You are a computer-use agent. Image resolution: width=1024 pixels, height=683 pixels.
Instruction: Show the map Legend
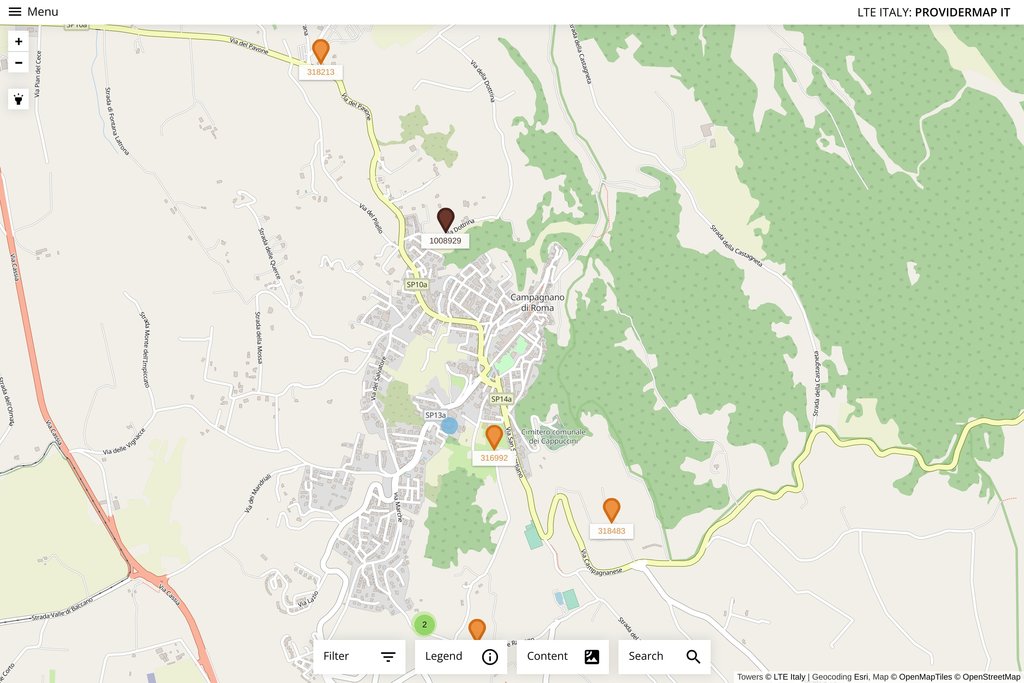[x=461, y=656]
